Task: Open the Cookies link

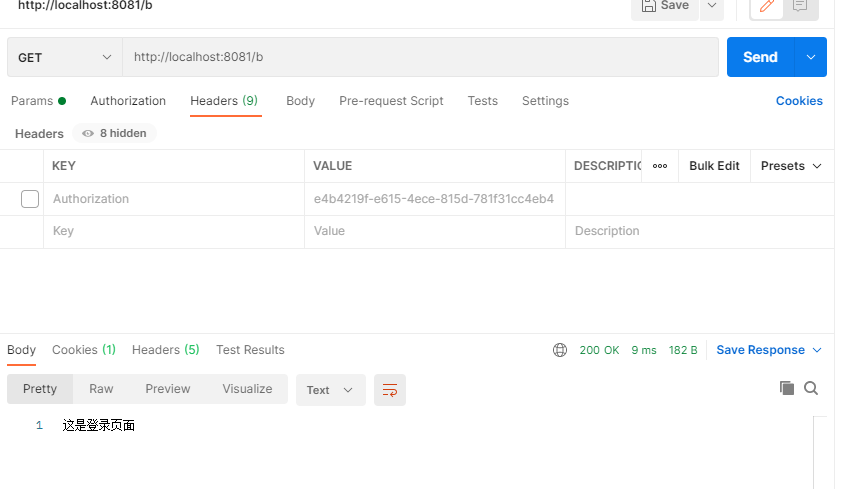Action: 799,101
